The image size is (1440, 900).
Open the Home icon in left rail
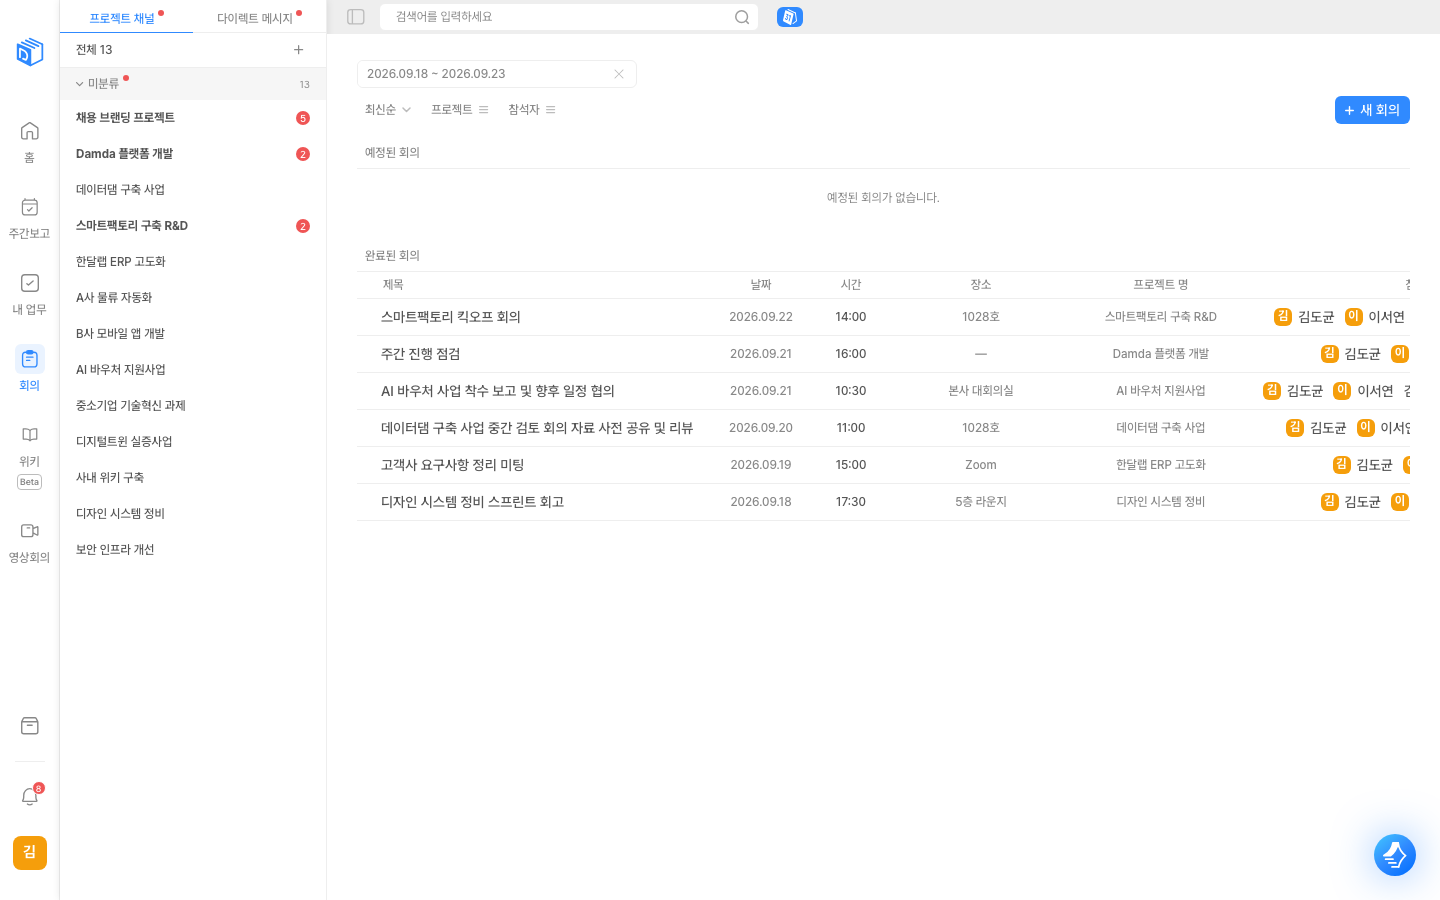pos(30,131)
